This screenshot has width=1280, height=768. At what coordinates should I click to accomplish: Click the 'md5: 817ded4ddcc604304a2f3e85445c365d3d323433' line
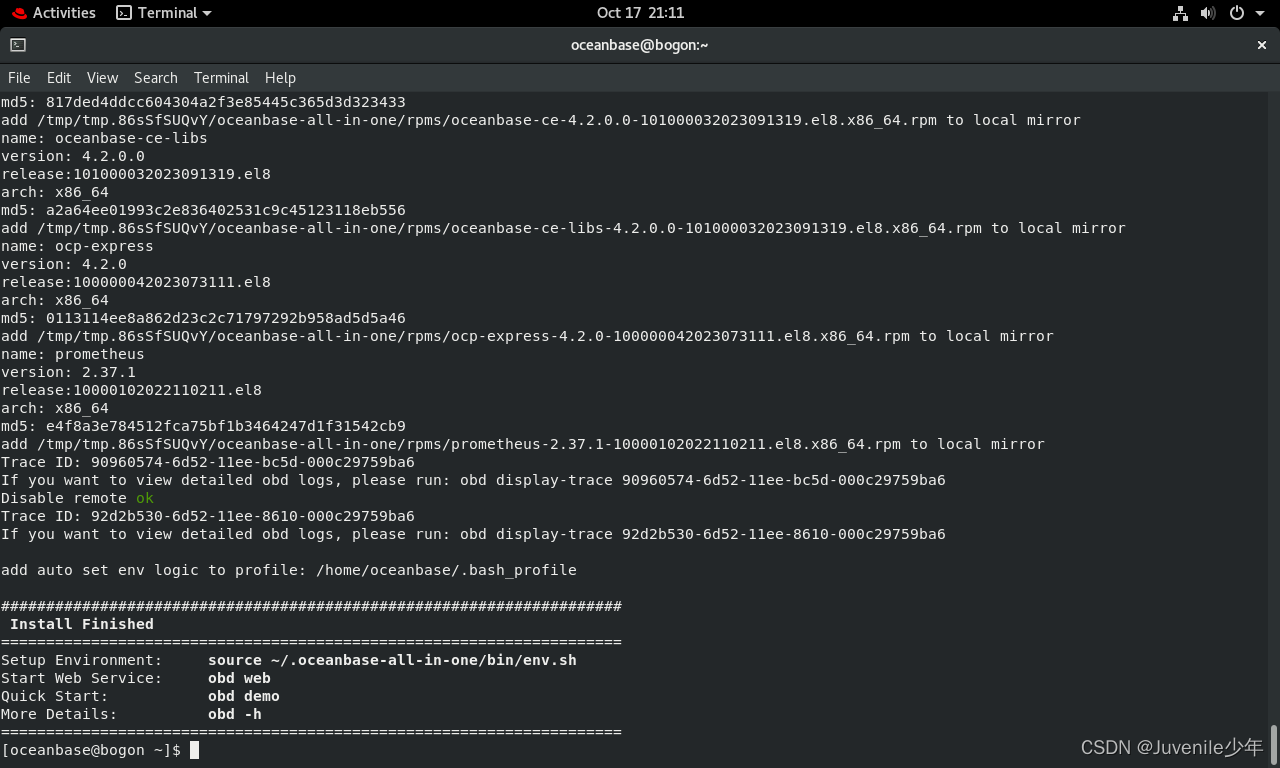coord(203,102)
